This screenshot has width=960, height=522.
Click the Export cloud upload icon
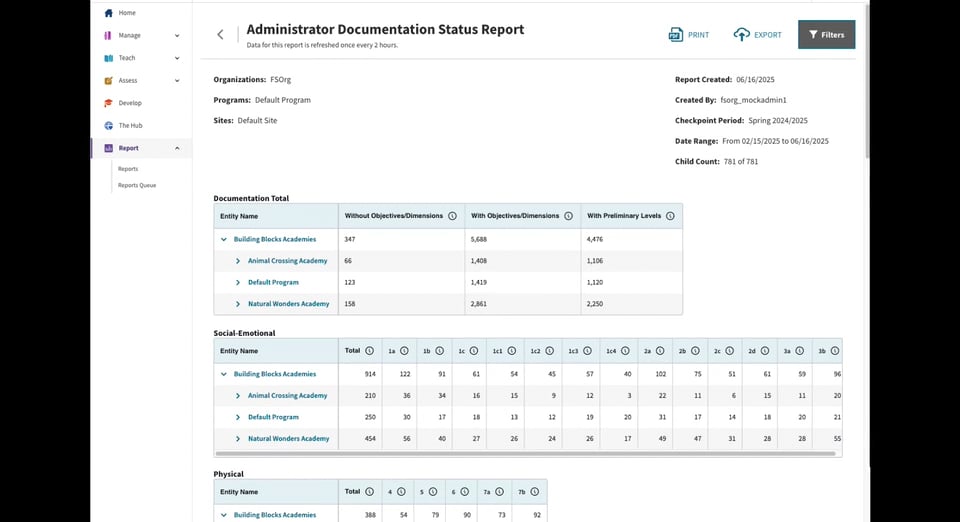point(741,35)
